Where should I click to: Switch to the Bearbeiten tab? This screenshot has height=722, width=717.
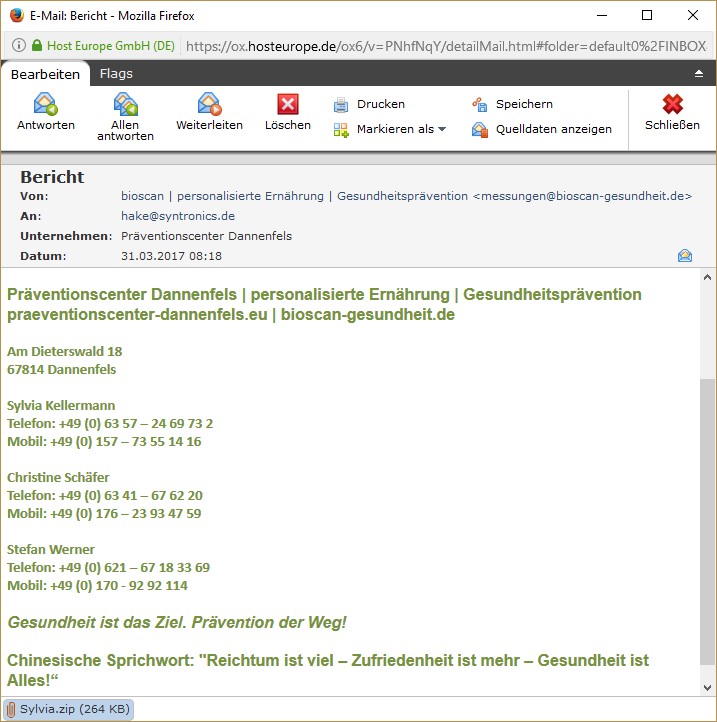[45, 74]
